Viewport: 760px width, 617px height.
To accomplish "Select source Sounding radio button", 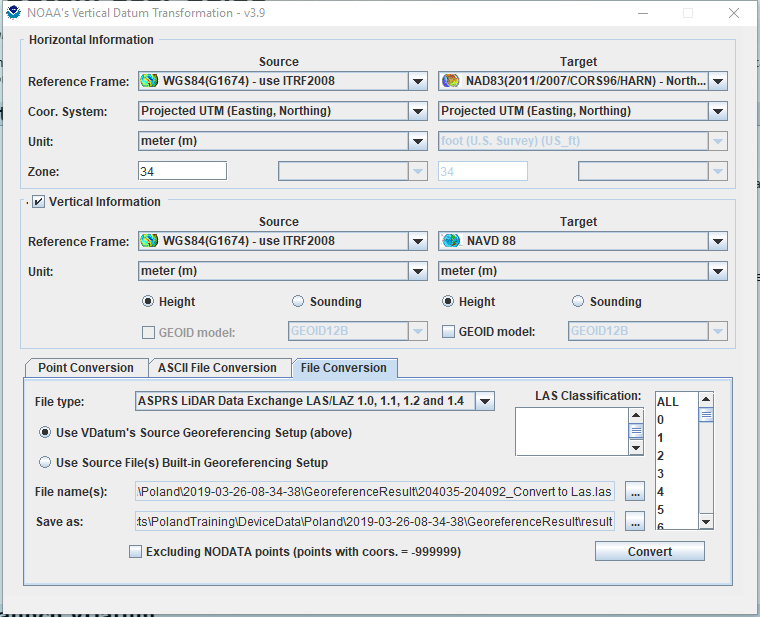I will coord(298,301).
